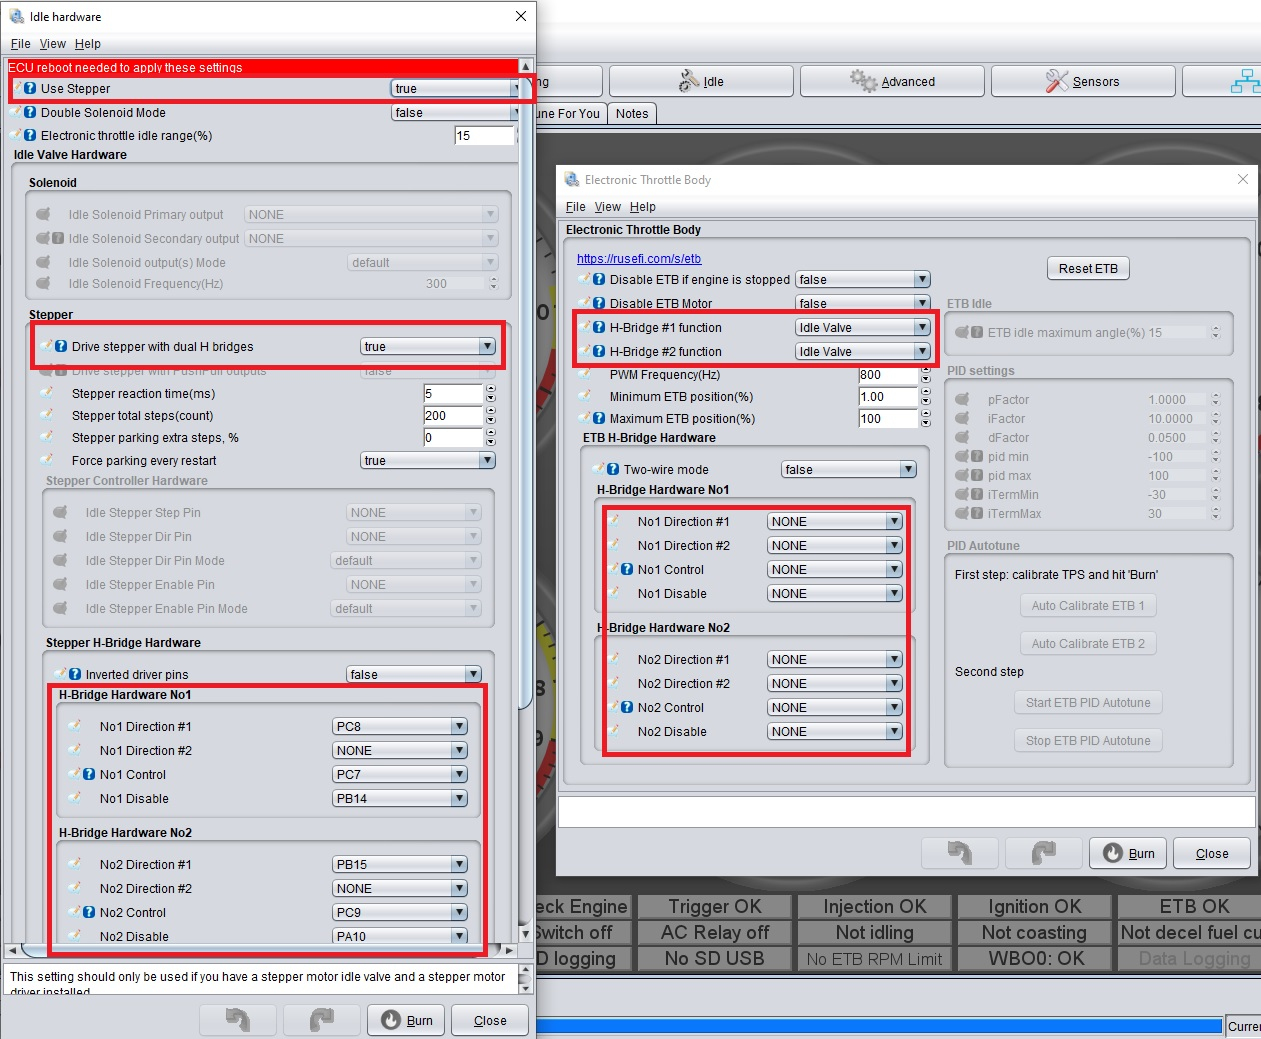Open the Advanced gear toolbar button
Viewport: 1261px width, 1039px height.
coord(892,82)
